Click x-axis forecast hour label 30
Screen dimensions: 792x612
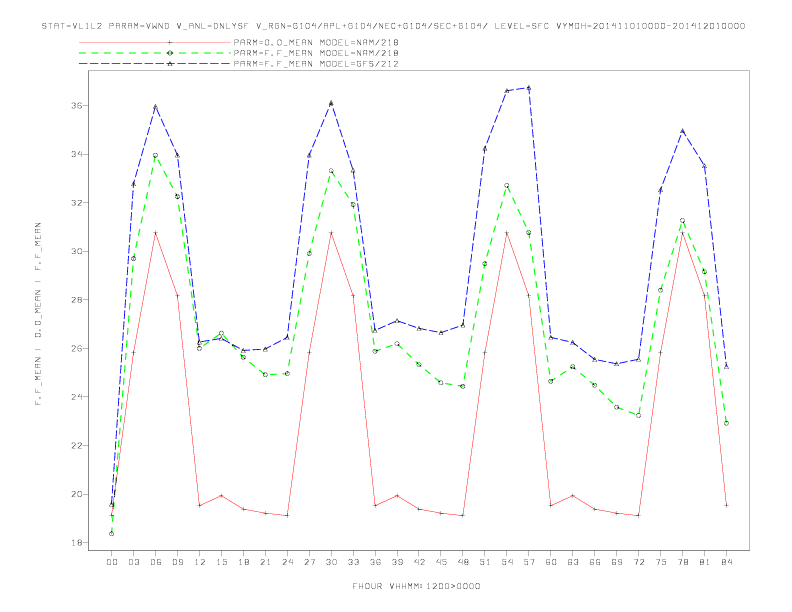click(x=331, y=562)
